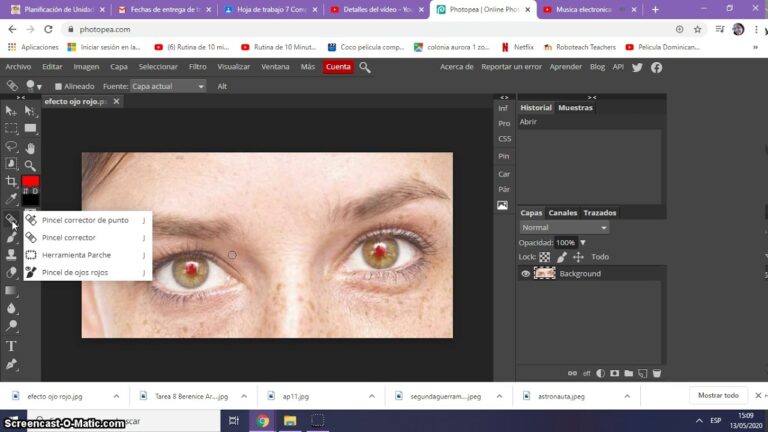The width and height of the screenshot is (768, 432).
Task: Select the Blur drop tool
Action: 11,309
